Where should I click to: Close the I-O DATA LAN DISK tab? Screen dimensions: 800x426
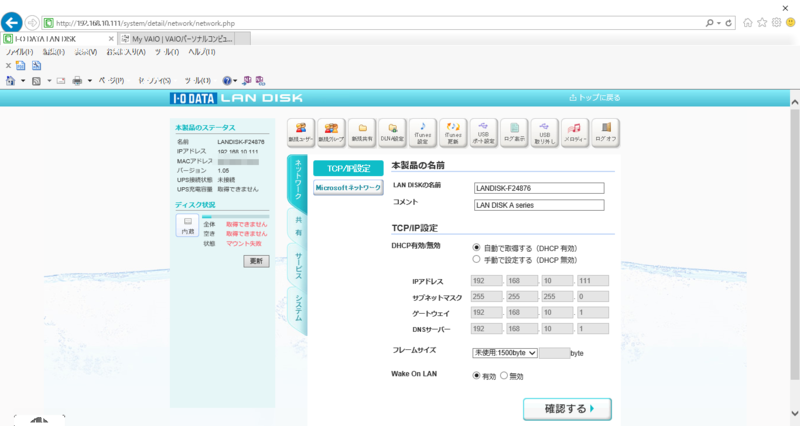(111, 39)
